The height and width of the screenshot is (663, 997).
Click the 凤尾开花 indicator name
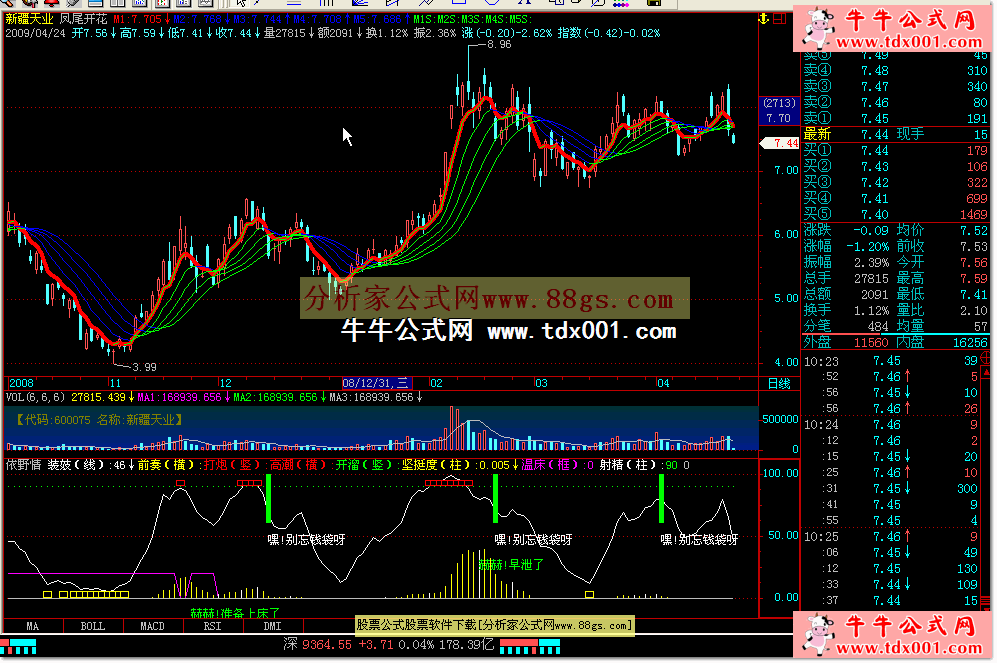pos(83,19)
